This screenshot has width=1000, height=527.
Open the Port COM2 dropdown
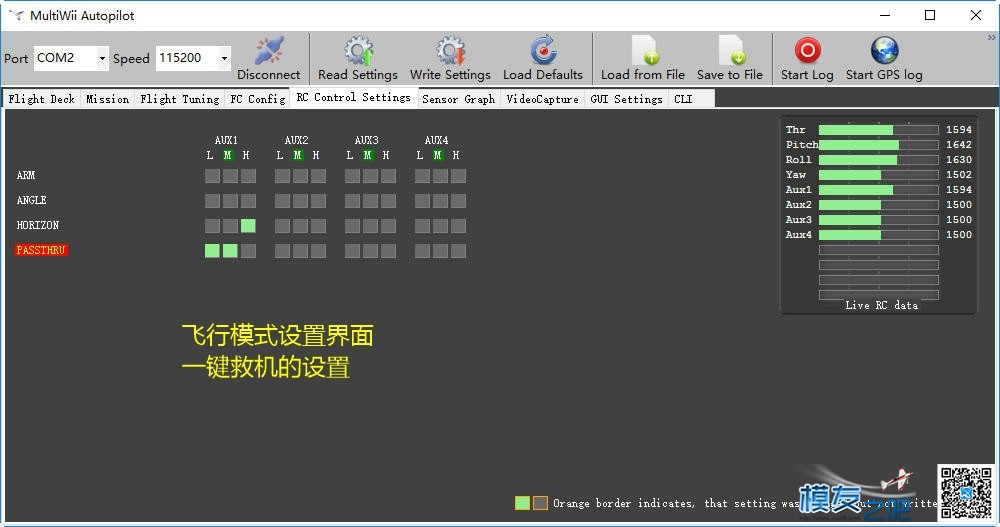point(102,58)
